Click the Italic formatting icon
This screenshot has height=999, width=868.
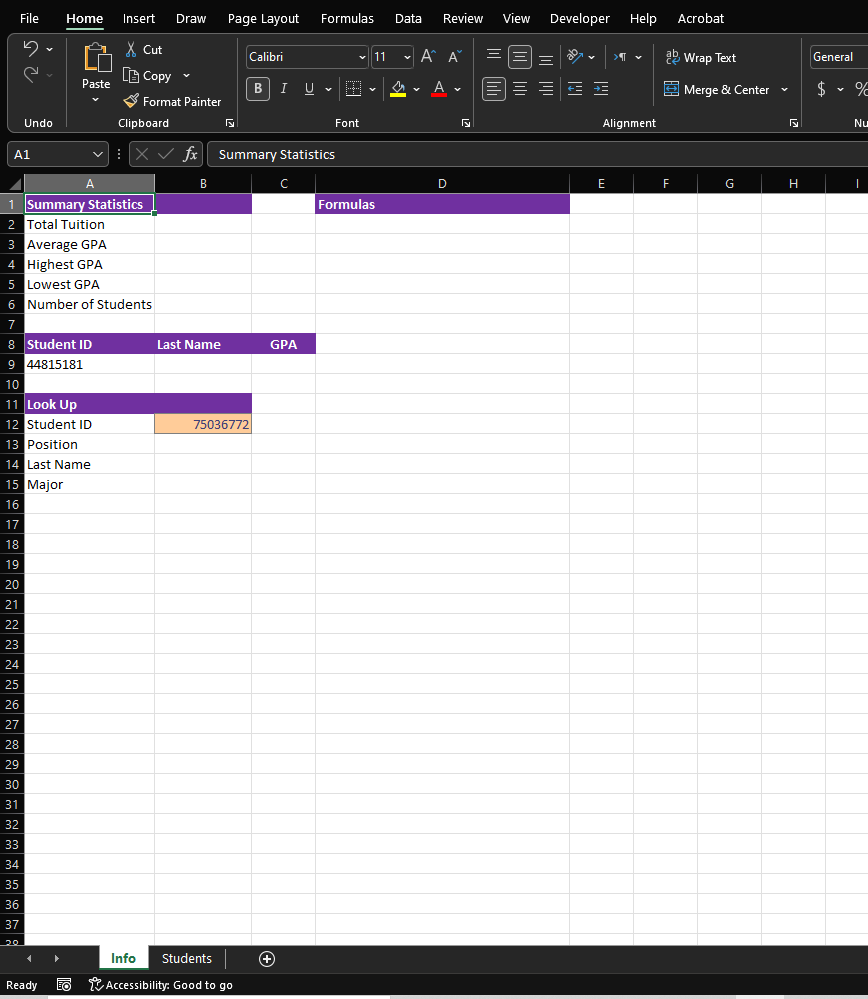tap(283, 89)
